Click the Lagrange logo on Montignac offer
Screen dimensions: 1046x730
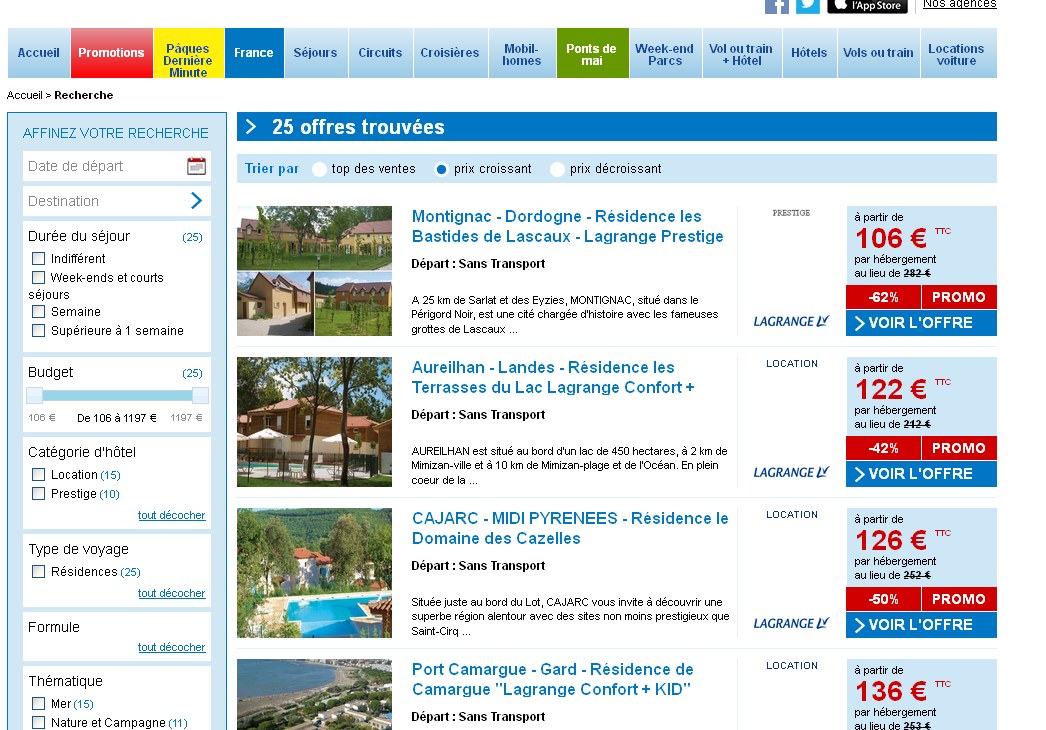pos(791,321)
